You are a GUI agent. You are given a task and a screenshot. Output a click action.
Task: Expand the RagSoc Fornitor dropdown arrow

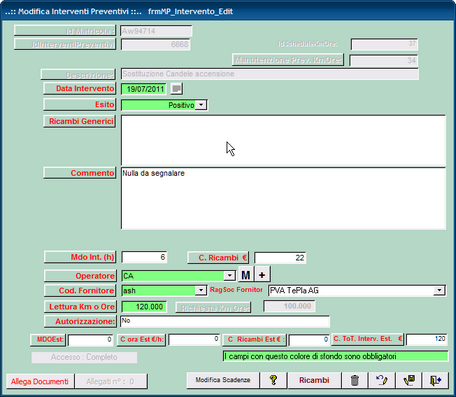pos(439,291)
